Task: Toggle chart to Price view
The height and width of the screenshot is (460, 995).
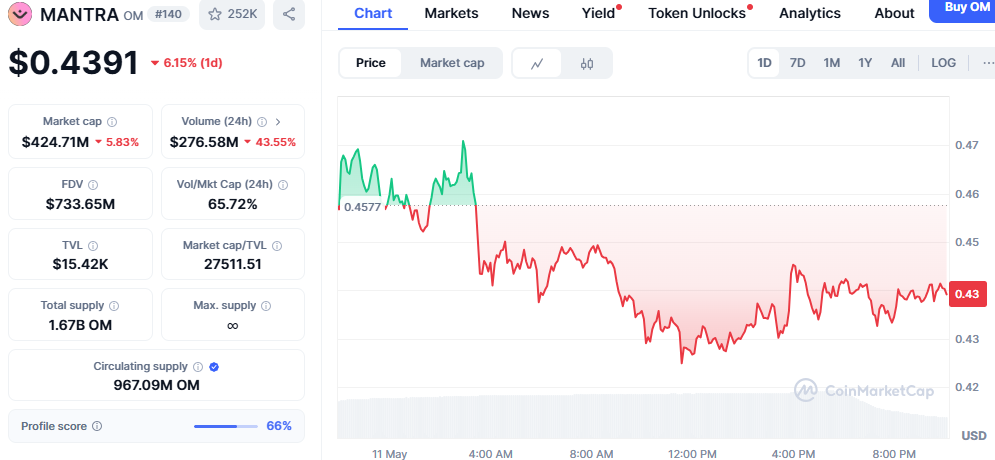Action: 371,63
